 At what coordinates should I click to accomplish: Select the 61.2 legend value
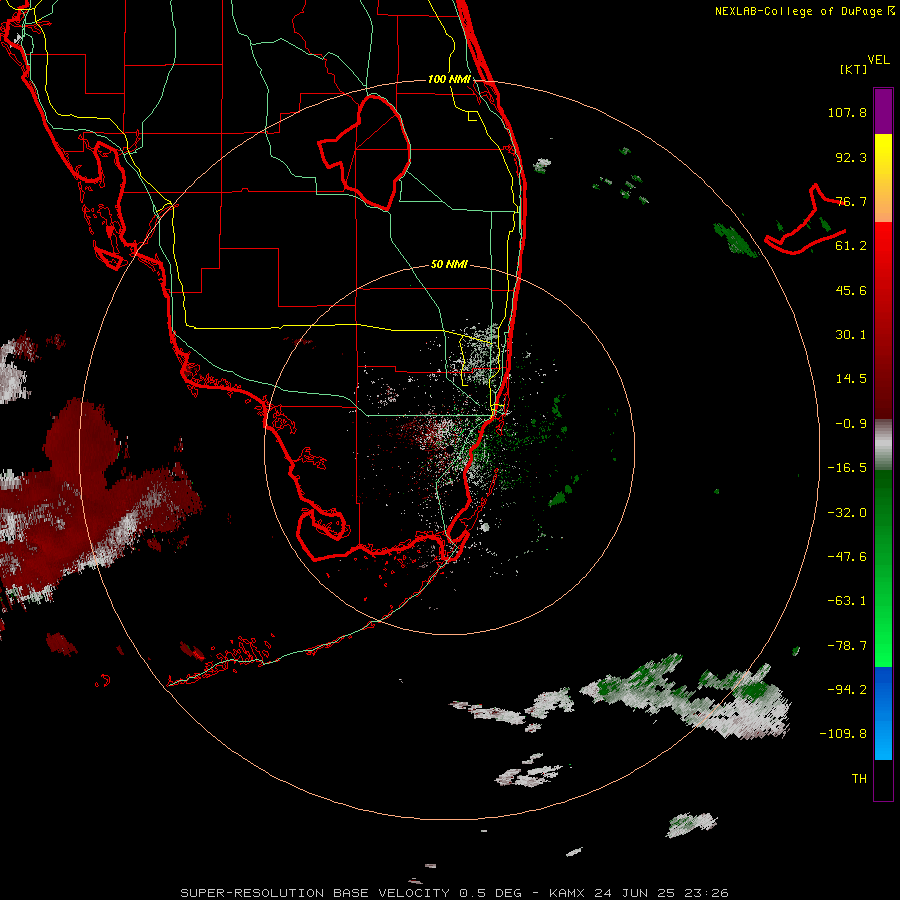(x=851, y=246)
